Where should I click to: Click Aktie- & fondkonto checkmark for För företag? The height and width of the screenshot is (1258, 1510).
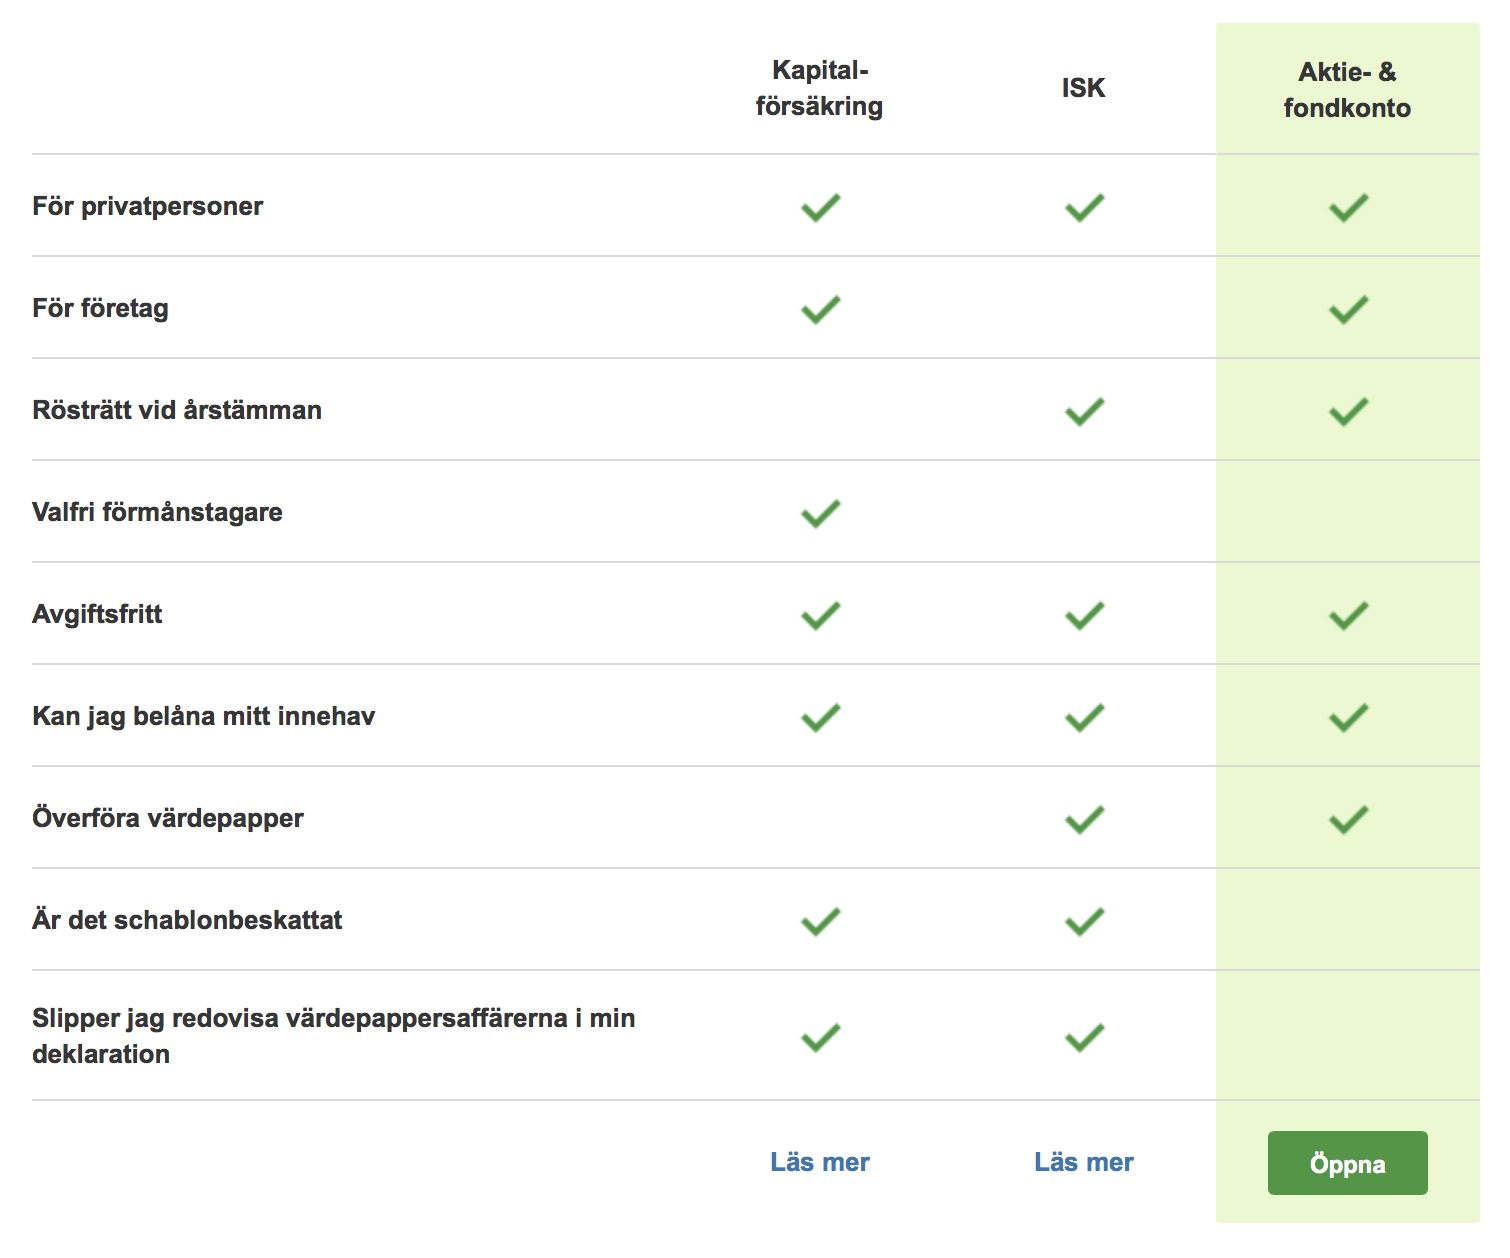[1348, 309]
